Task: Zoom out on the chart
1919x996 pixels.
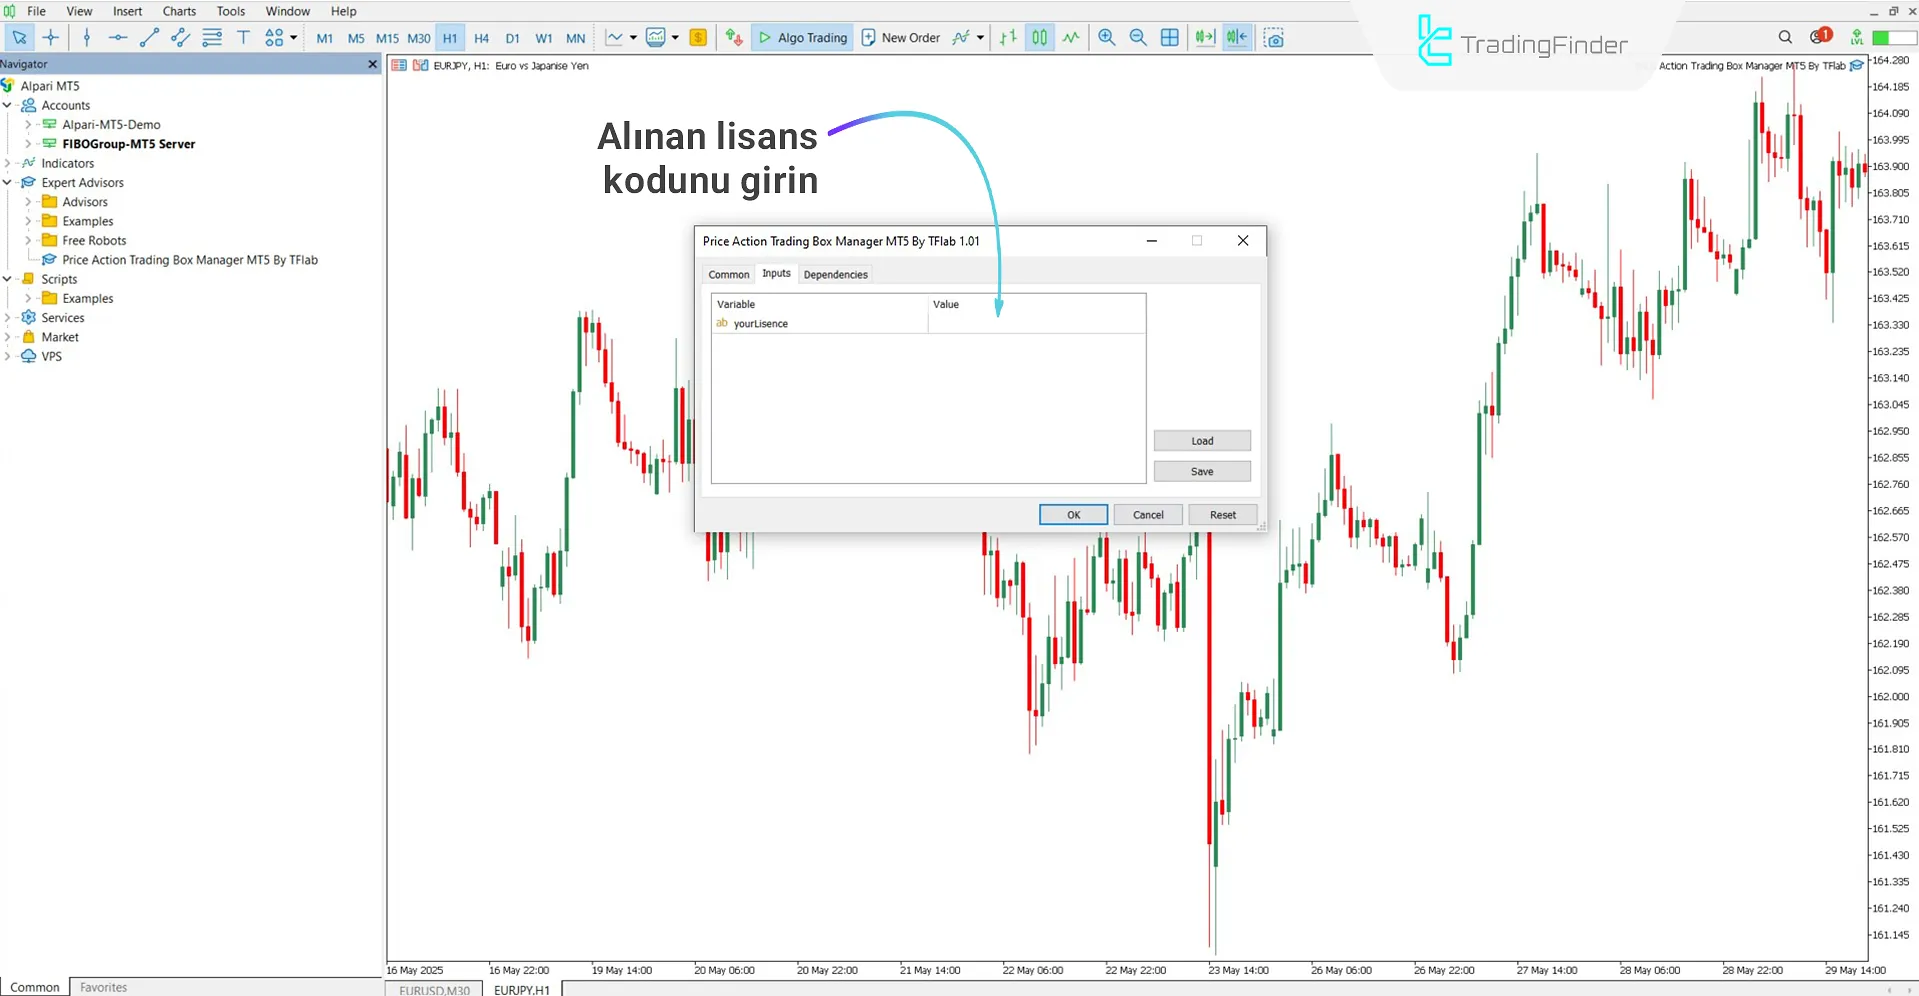Action: pyautogui.click(x=1138, y=38)
